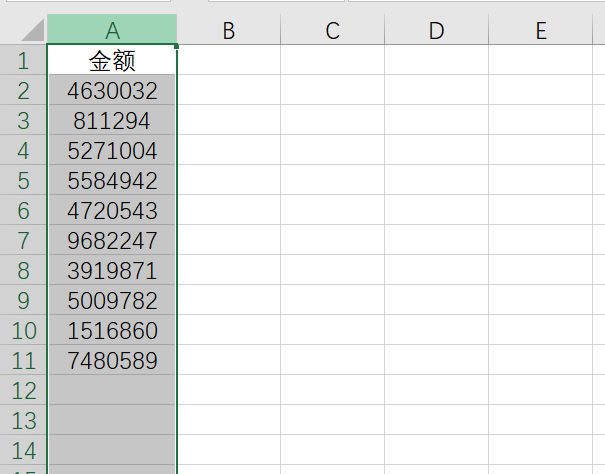
Task: Click cell containing 7480589
Action: (112, 360)
